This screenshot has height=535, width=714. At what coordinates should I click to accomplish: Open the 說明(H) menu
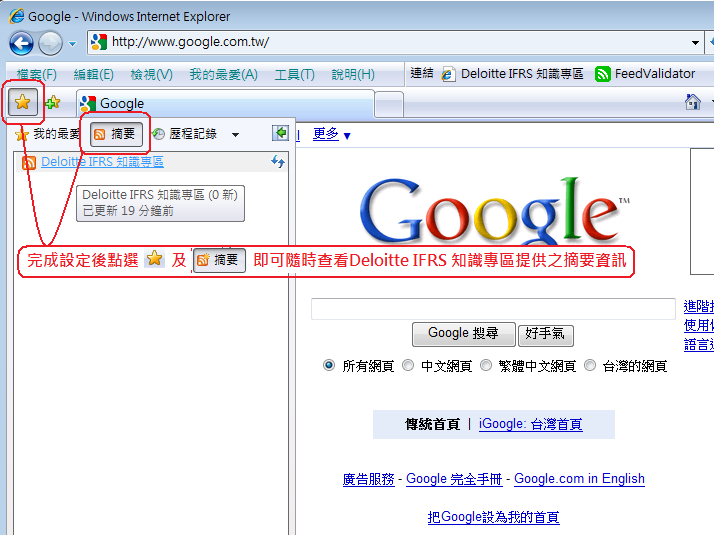pos(353,74)
